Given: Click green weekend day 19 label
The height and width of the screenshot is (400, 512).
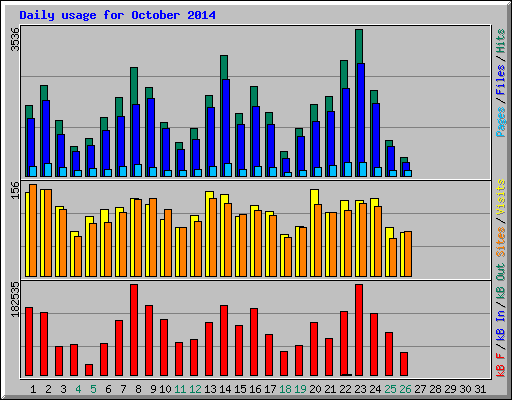Looking at the screenshot, I should [300, 389].
